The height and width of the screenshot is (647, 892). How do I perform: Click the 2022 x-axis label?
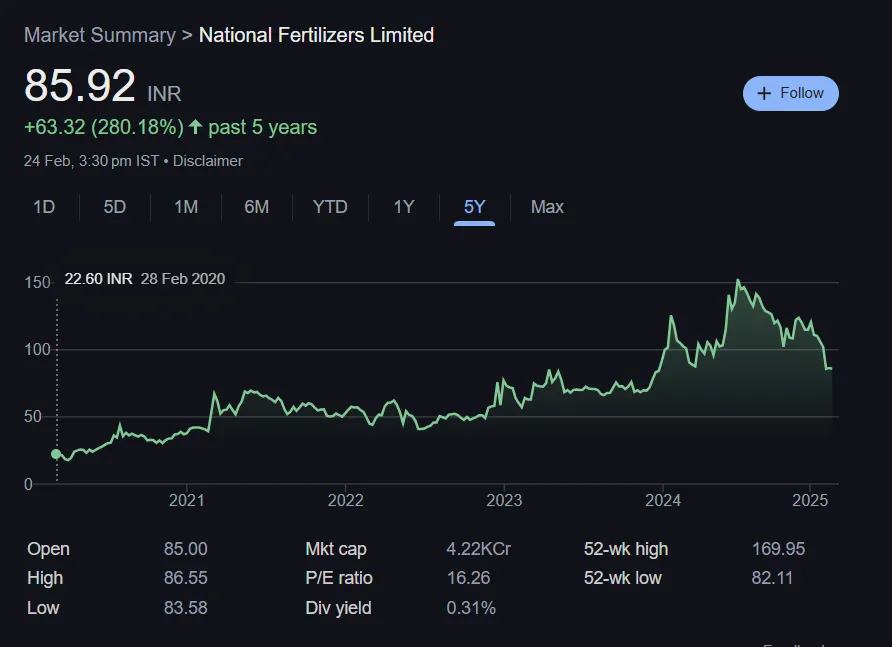coord(345,500)
